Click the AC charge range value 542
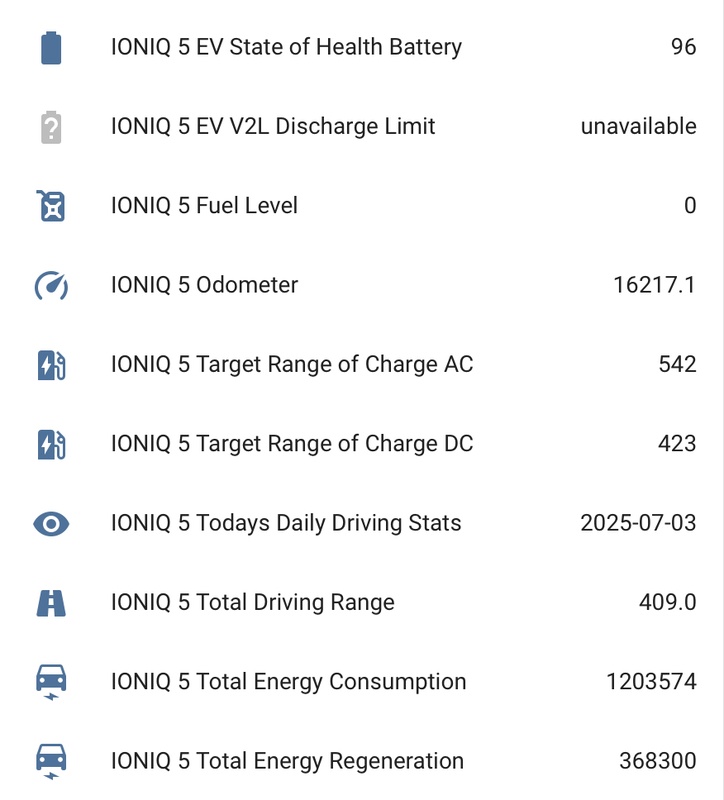Viewport: 724px width, 800px height. pyautogui.click(x=677, y=364)
